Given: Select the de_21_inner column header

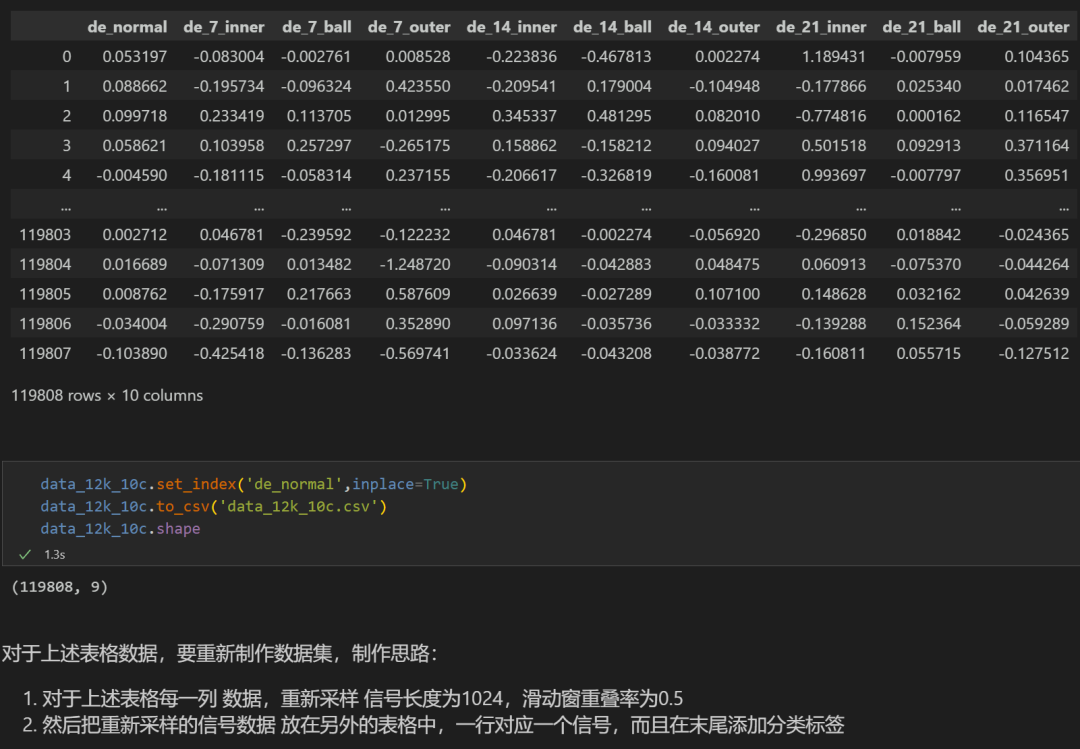Looking at the screenshot, I should pyautogui.click(x=821, y=27).
